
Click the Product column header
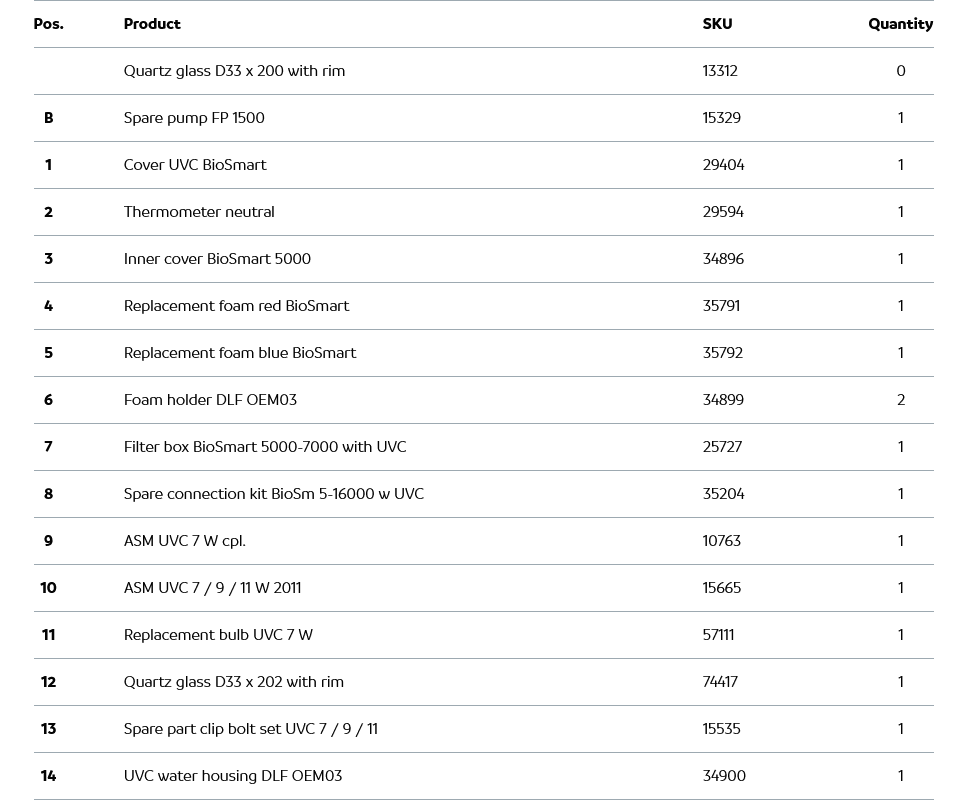[152, 24]
